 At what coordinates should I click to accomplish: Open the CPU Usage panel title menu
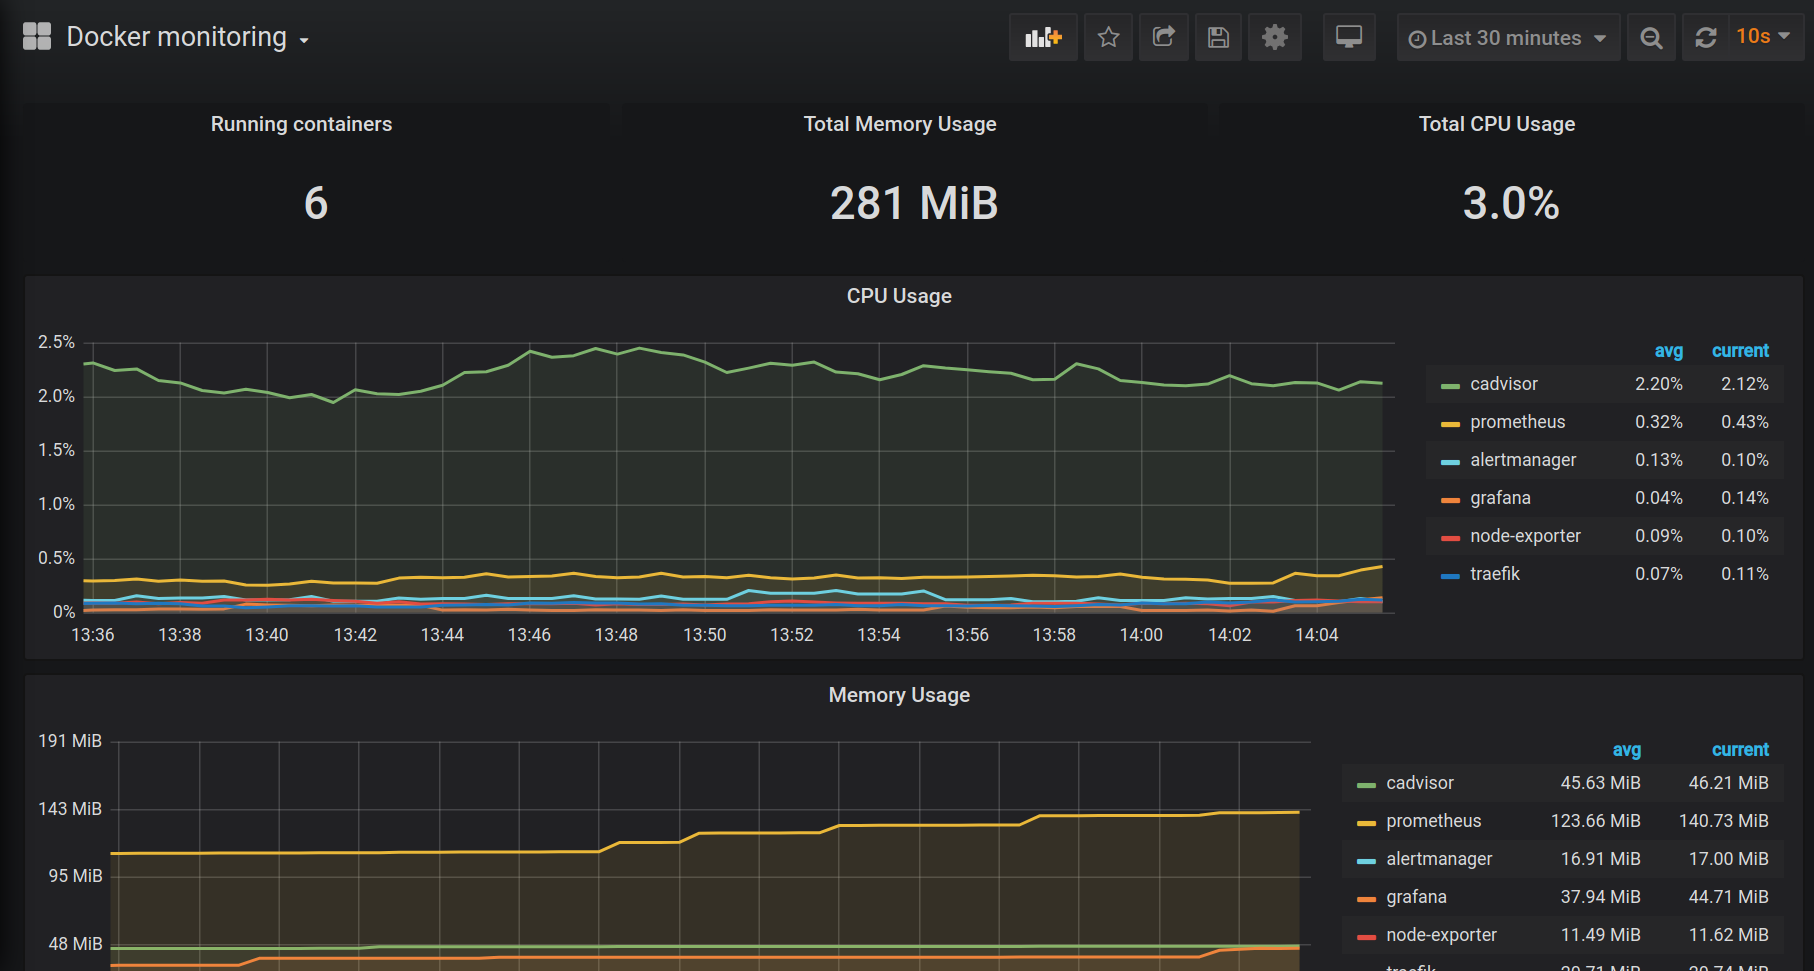pos(899,296)
